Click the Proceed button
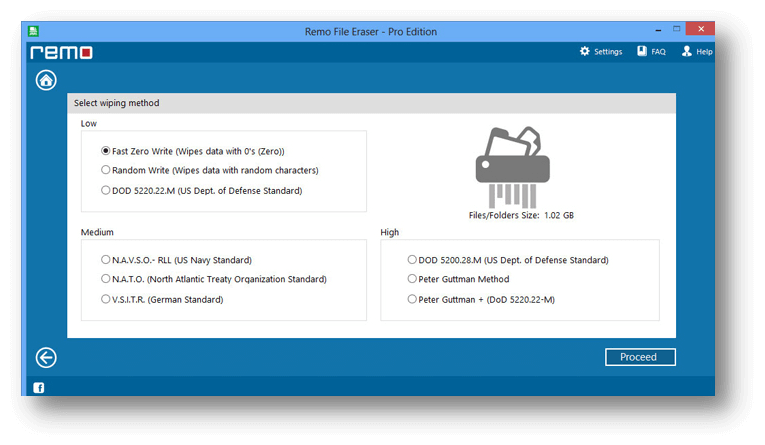The image size is (765, 445). coord(640,357)
